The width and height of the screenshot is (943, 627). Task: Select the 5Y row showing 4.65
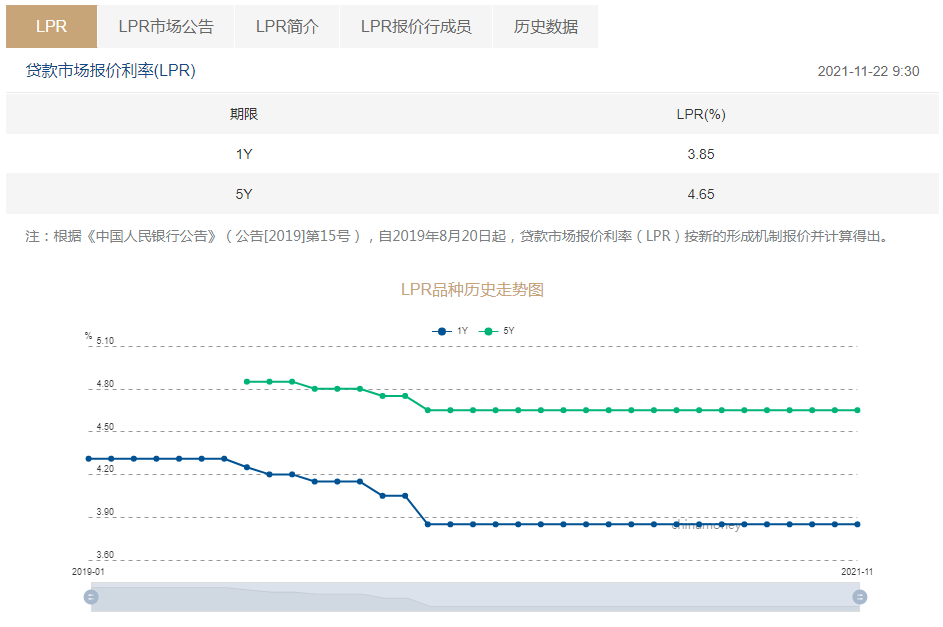[471, 194]
